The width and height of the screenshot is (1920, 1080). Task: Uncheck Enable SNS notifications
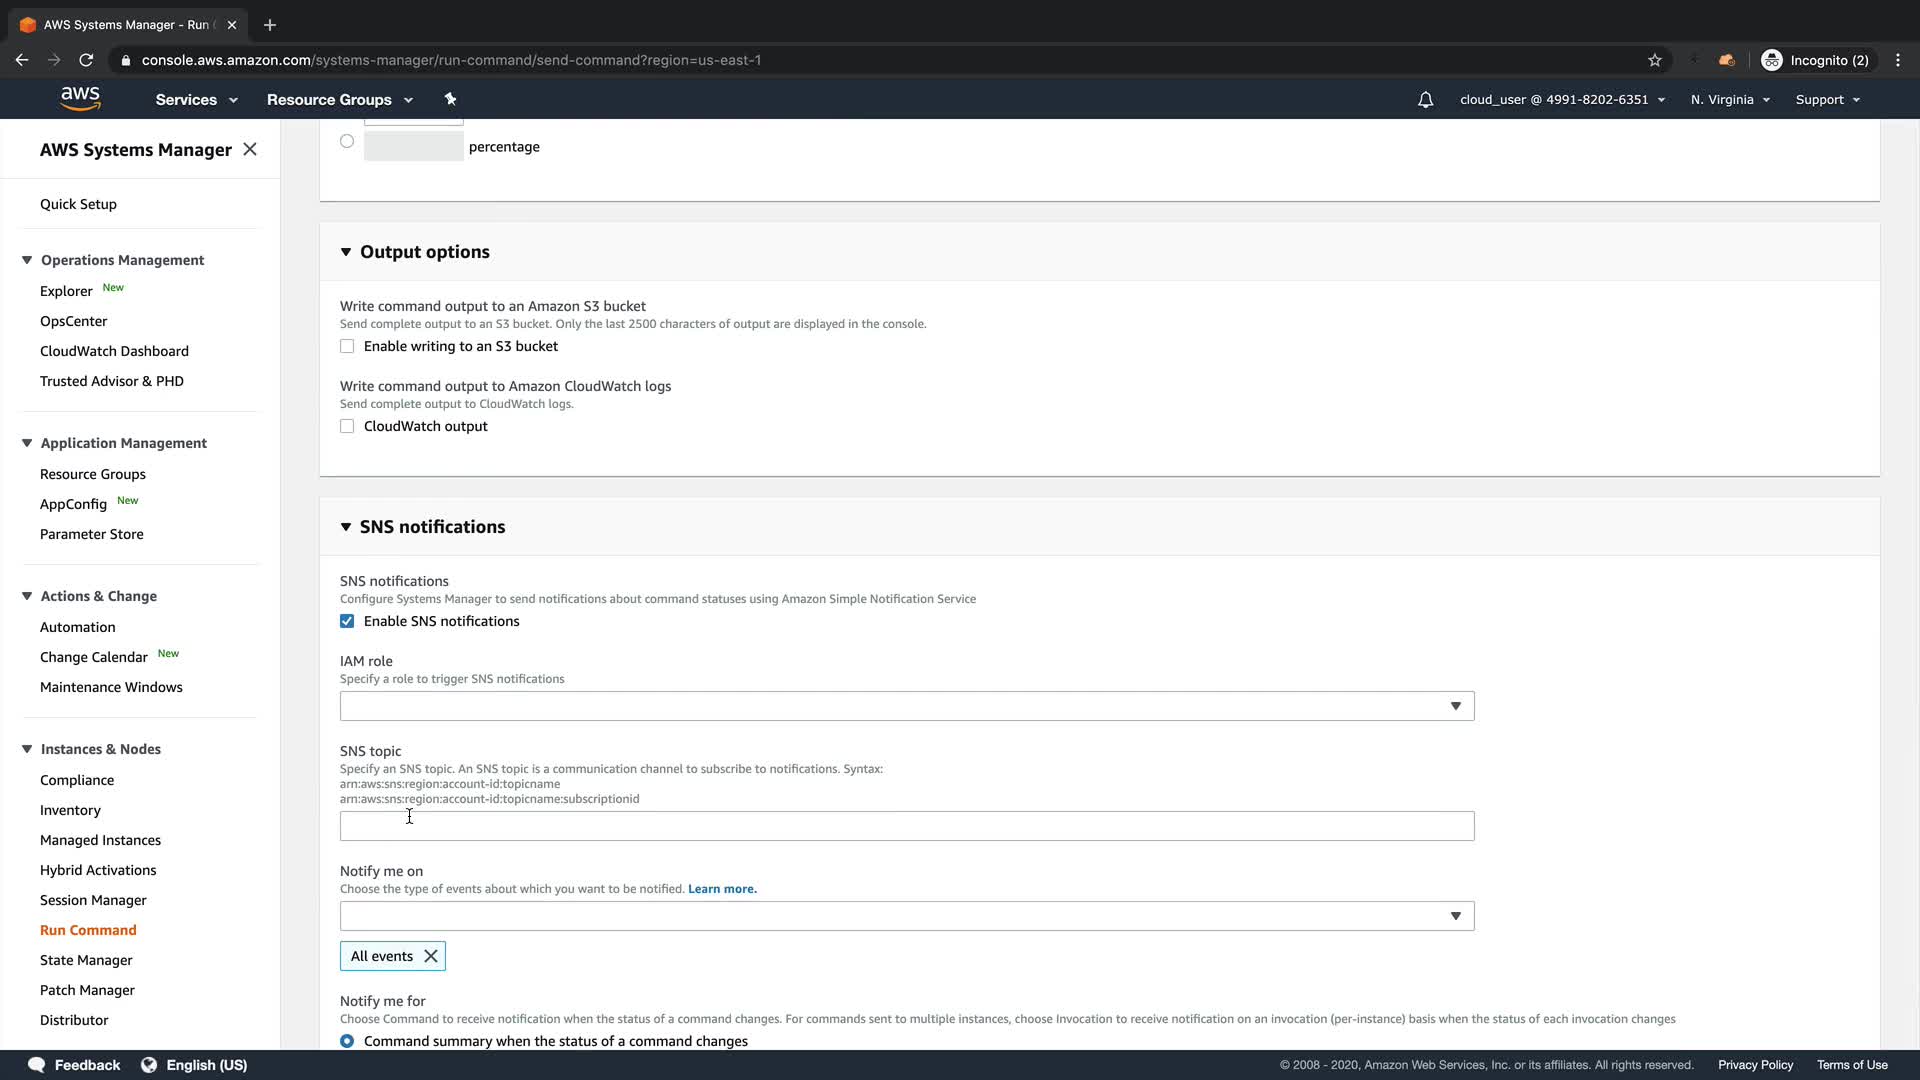click(x=347, y=621)
